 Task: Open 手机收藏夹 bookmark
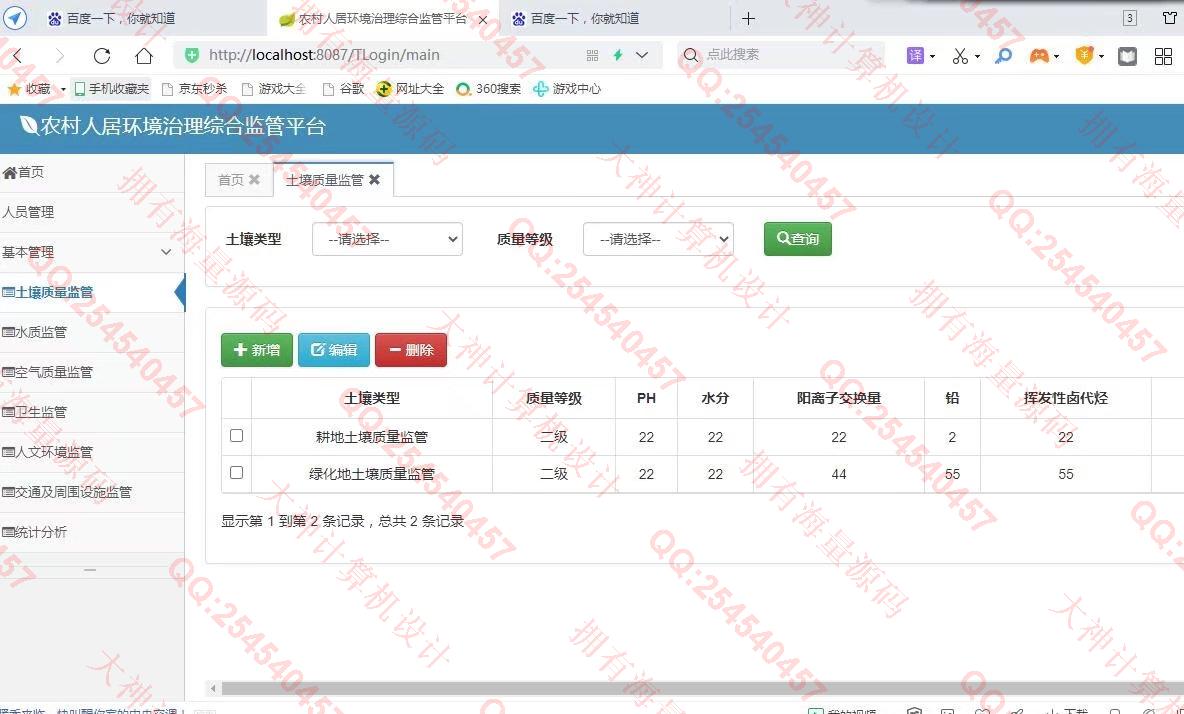click(111, 89)
